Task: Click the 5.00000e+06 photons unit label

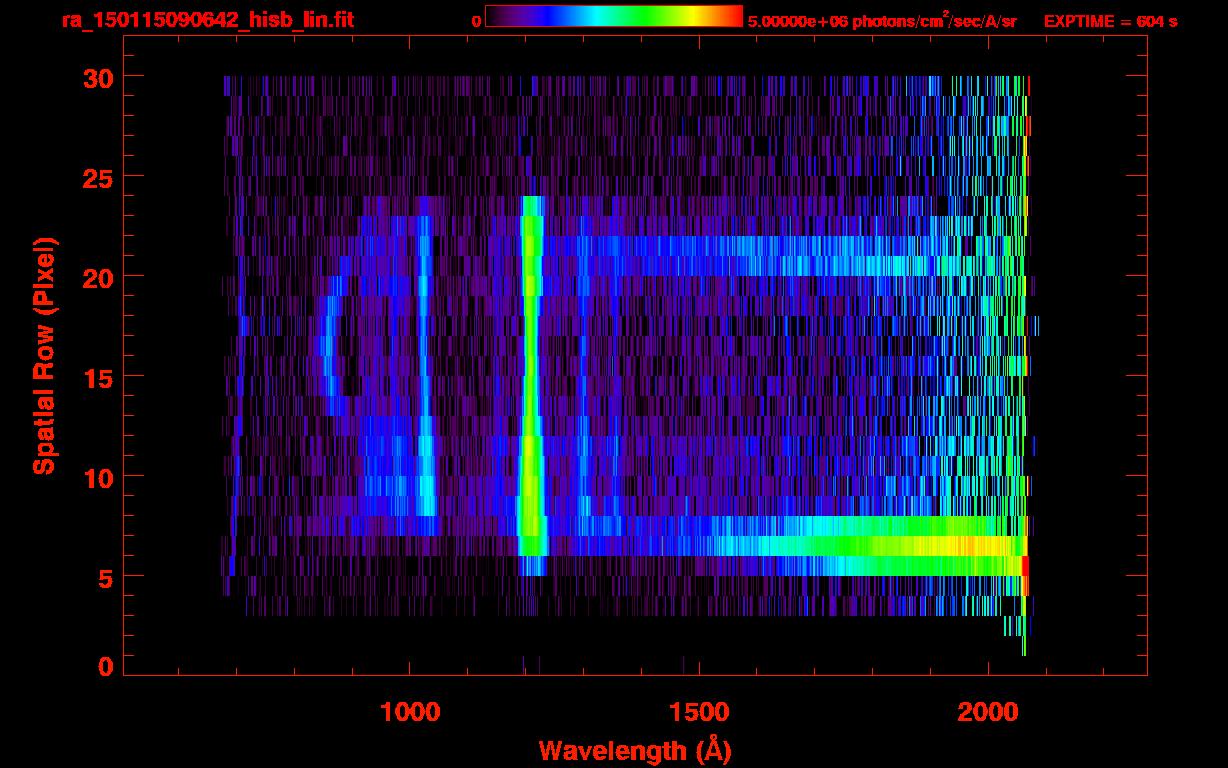Action: (882, 21)
